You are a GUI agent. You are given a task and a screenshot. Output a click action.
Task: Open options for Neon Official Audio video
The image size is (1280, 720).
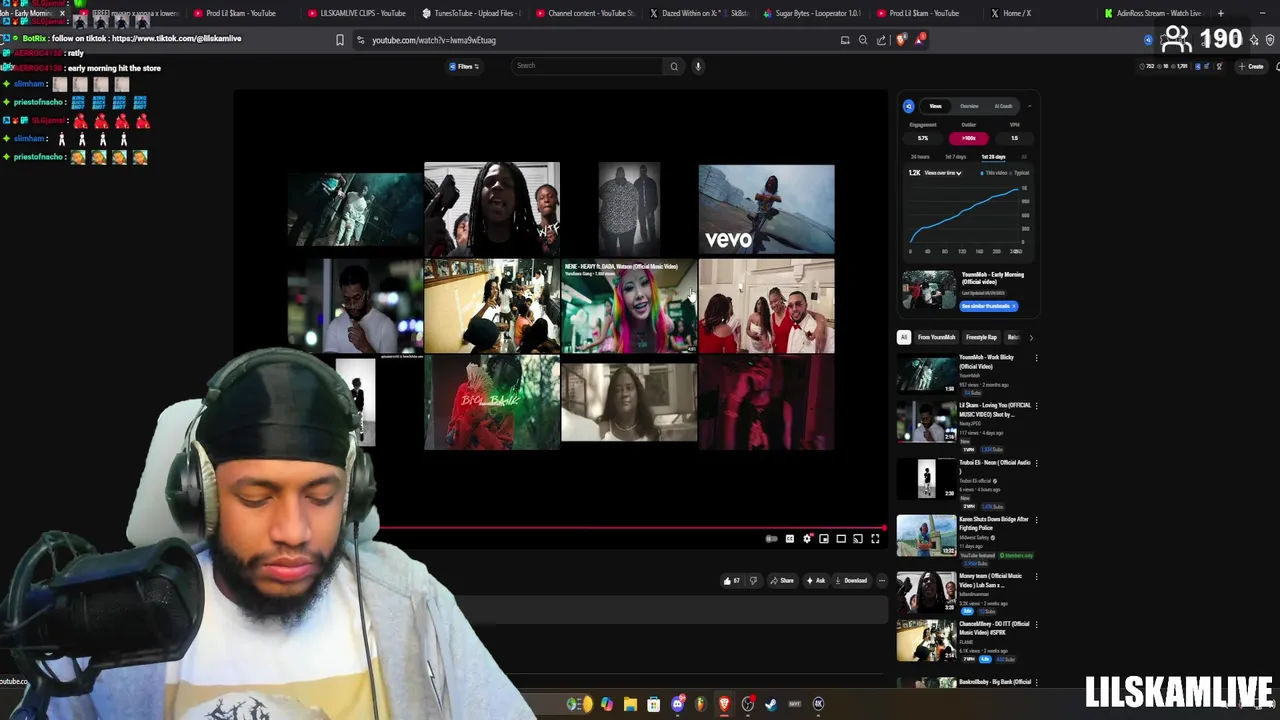pyautogui.click(x=1036, y=463)
